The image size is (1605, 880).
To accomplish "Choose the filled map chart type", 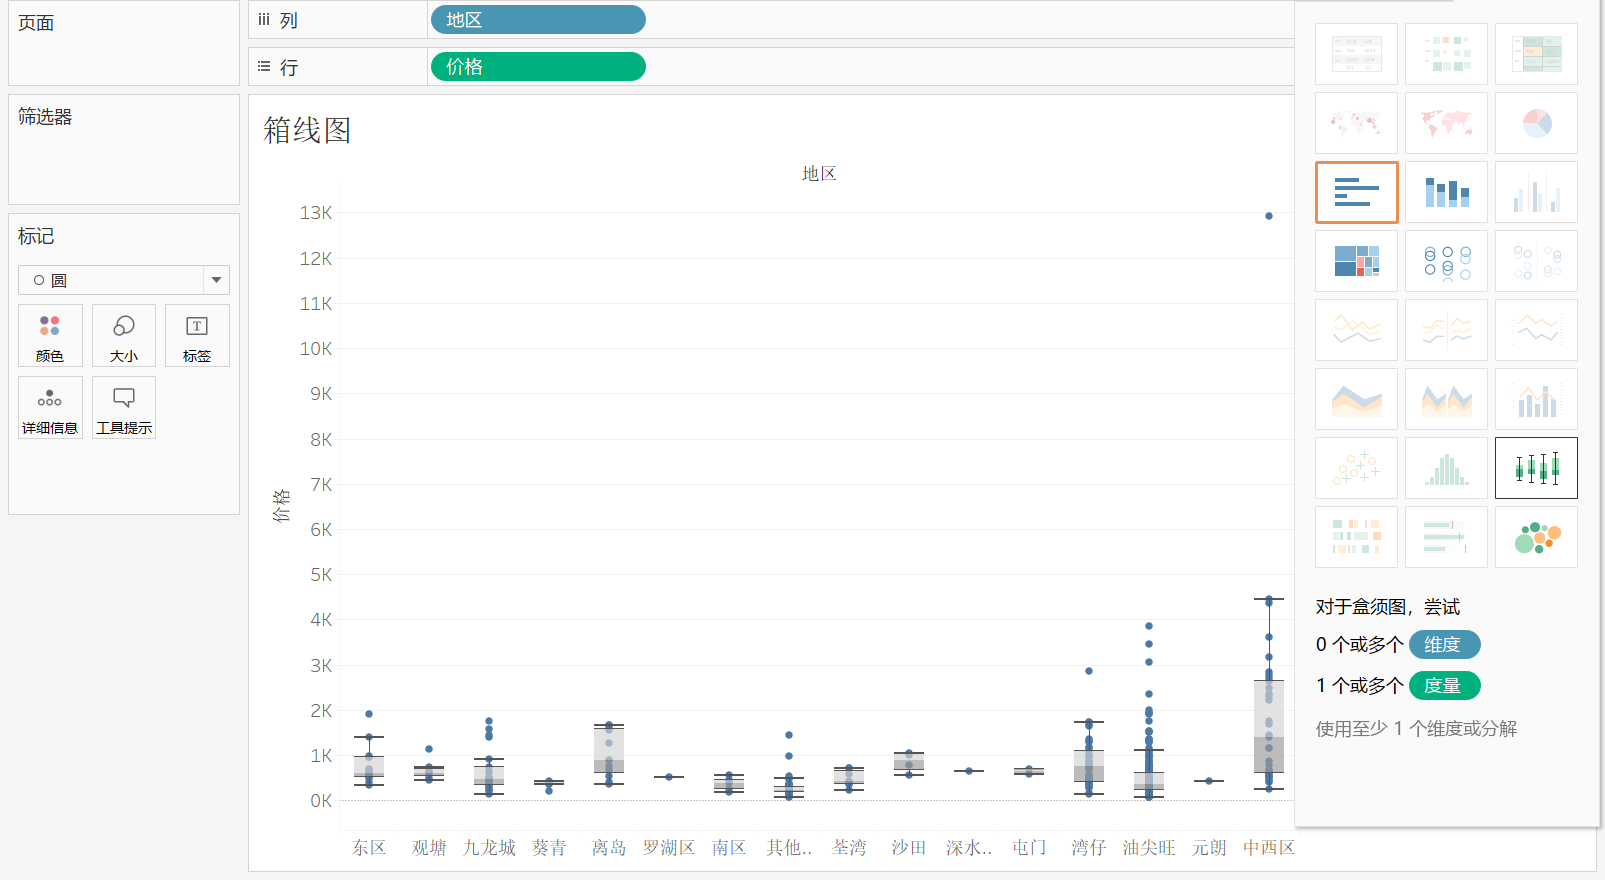I will [1446, 123].
